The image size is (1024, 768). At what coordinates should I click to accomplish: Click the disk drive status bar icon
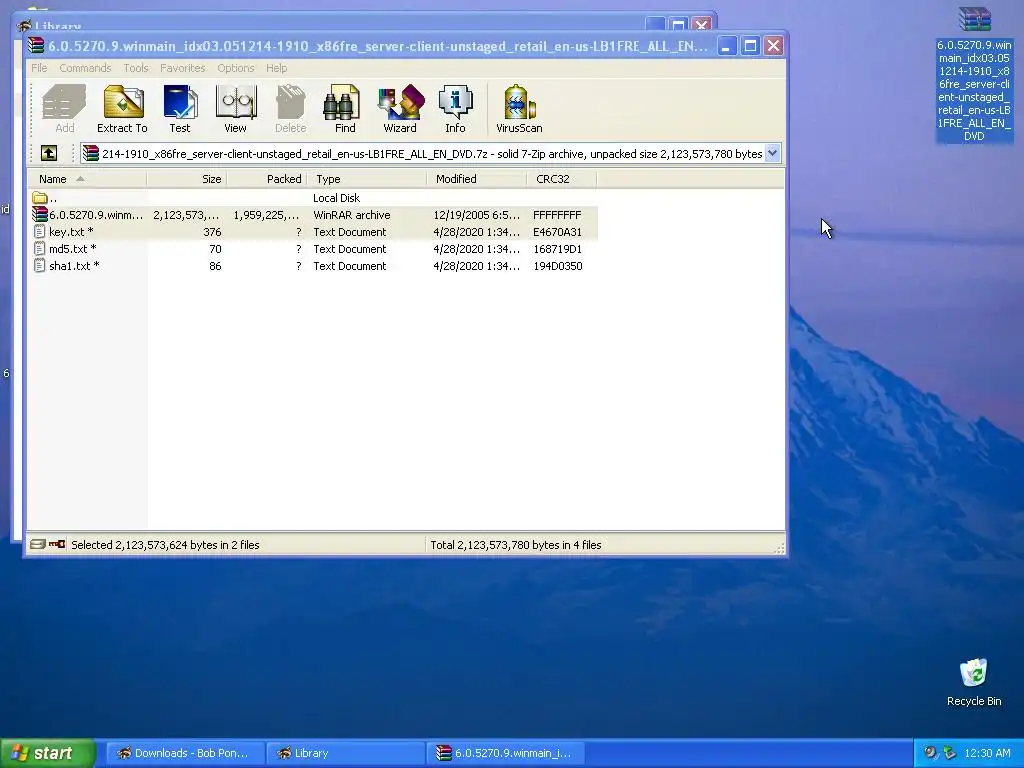[x=37, y=544]
